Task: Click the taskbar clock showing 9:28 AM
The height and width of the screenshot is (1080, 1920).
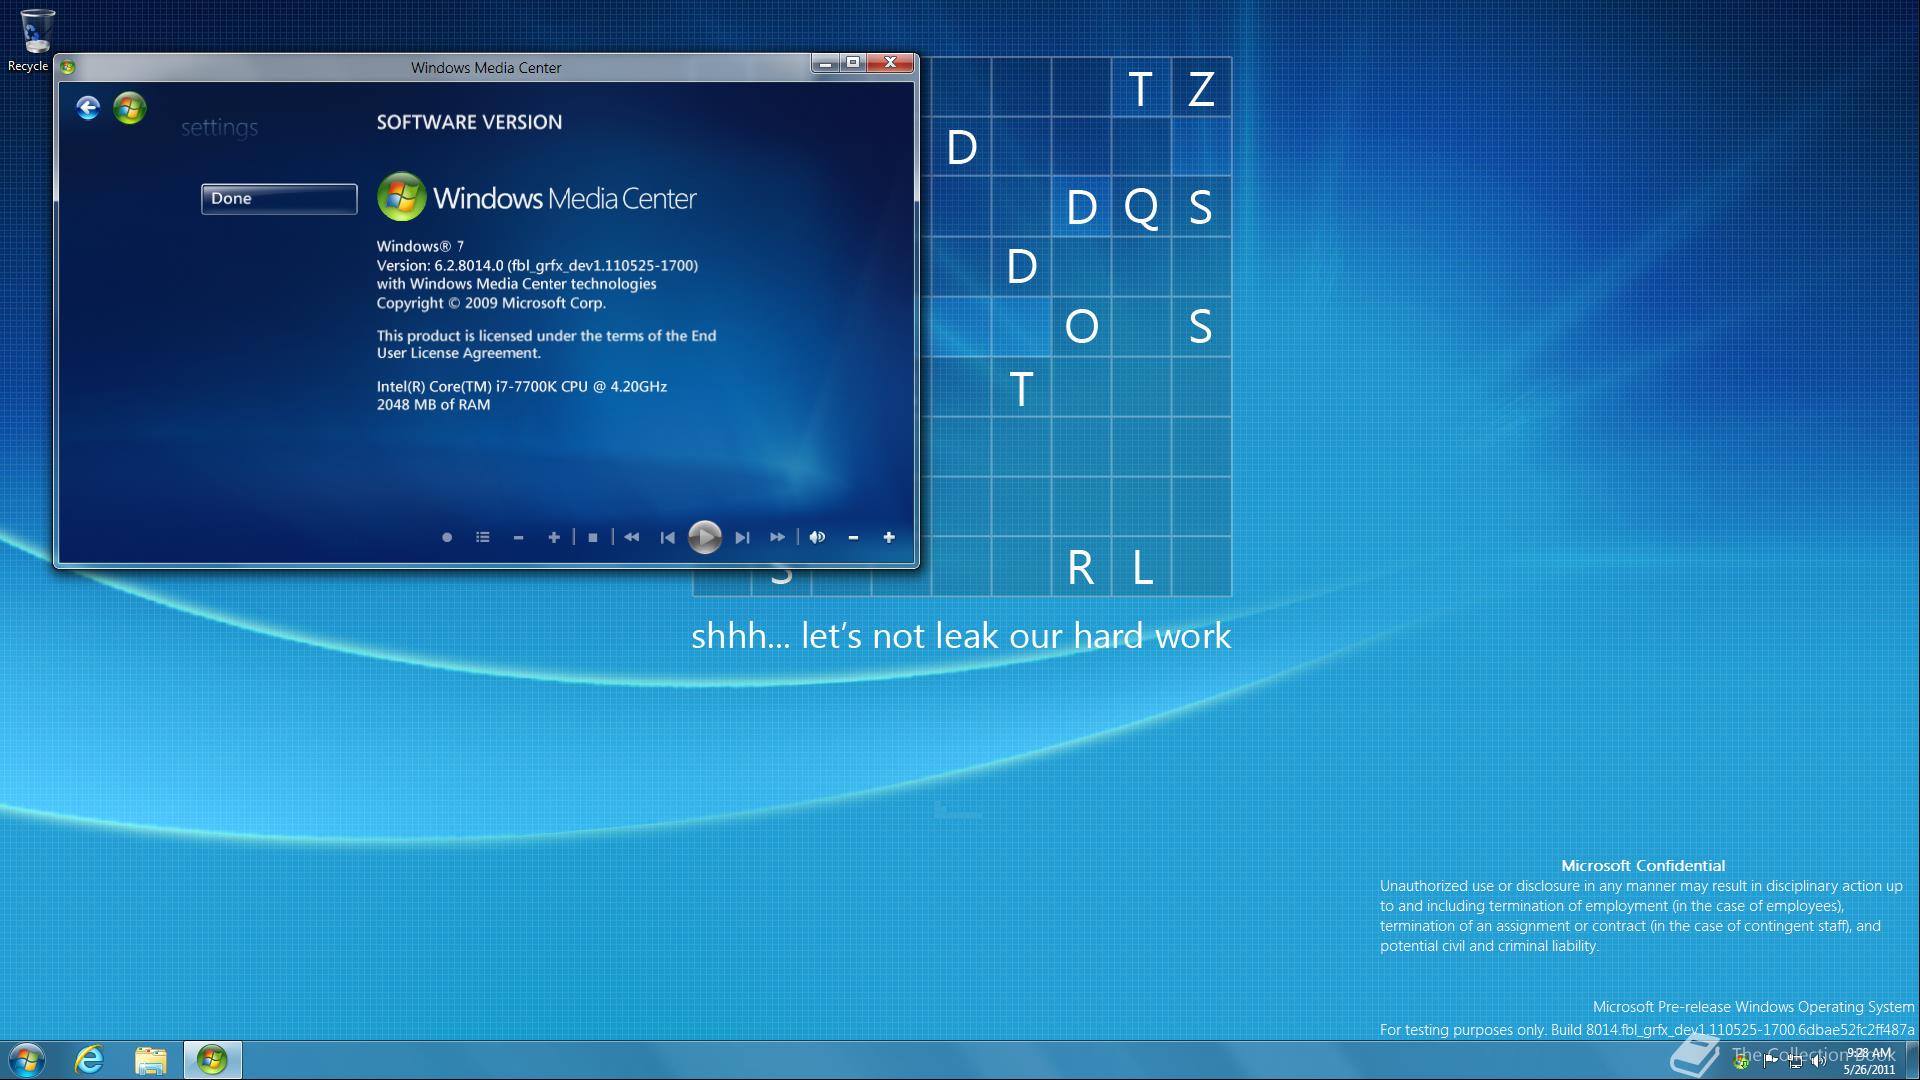Action: point(1869,1061)
